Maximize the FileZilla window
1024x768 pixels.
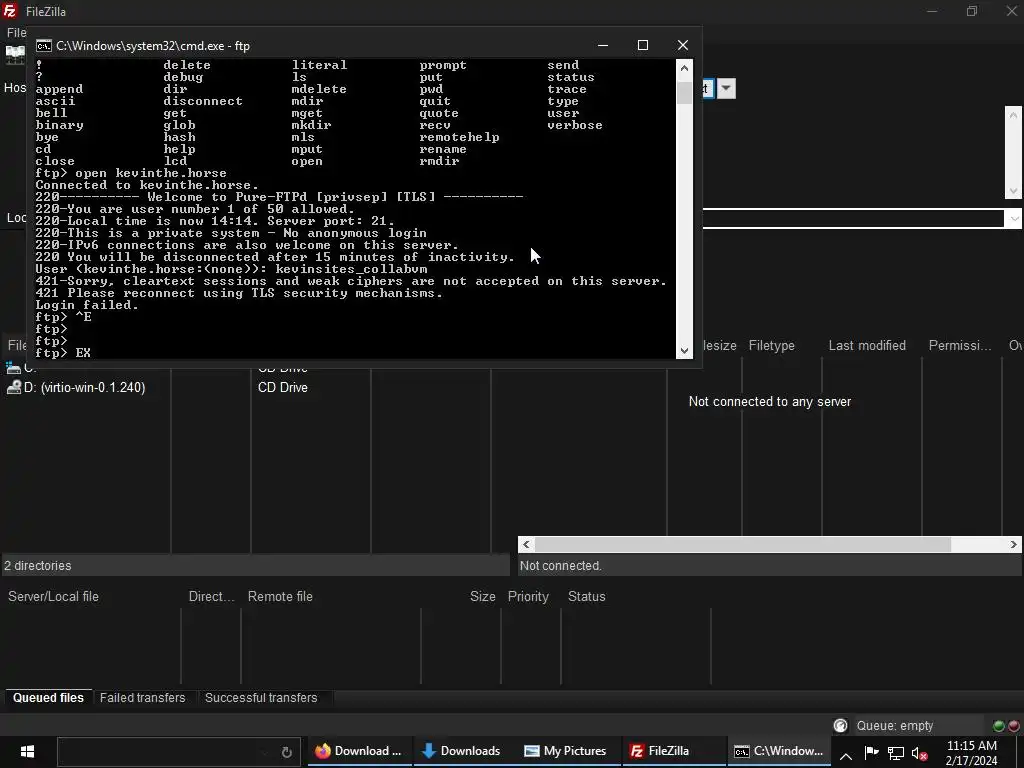(972, 11)
